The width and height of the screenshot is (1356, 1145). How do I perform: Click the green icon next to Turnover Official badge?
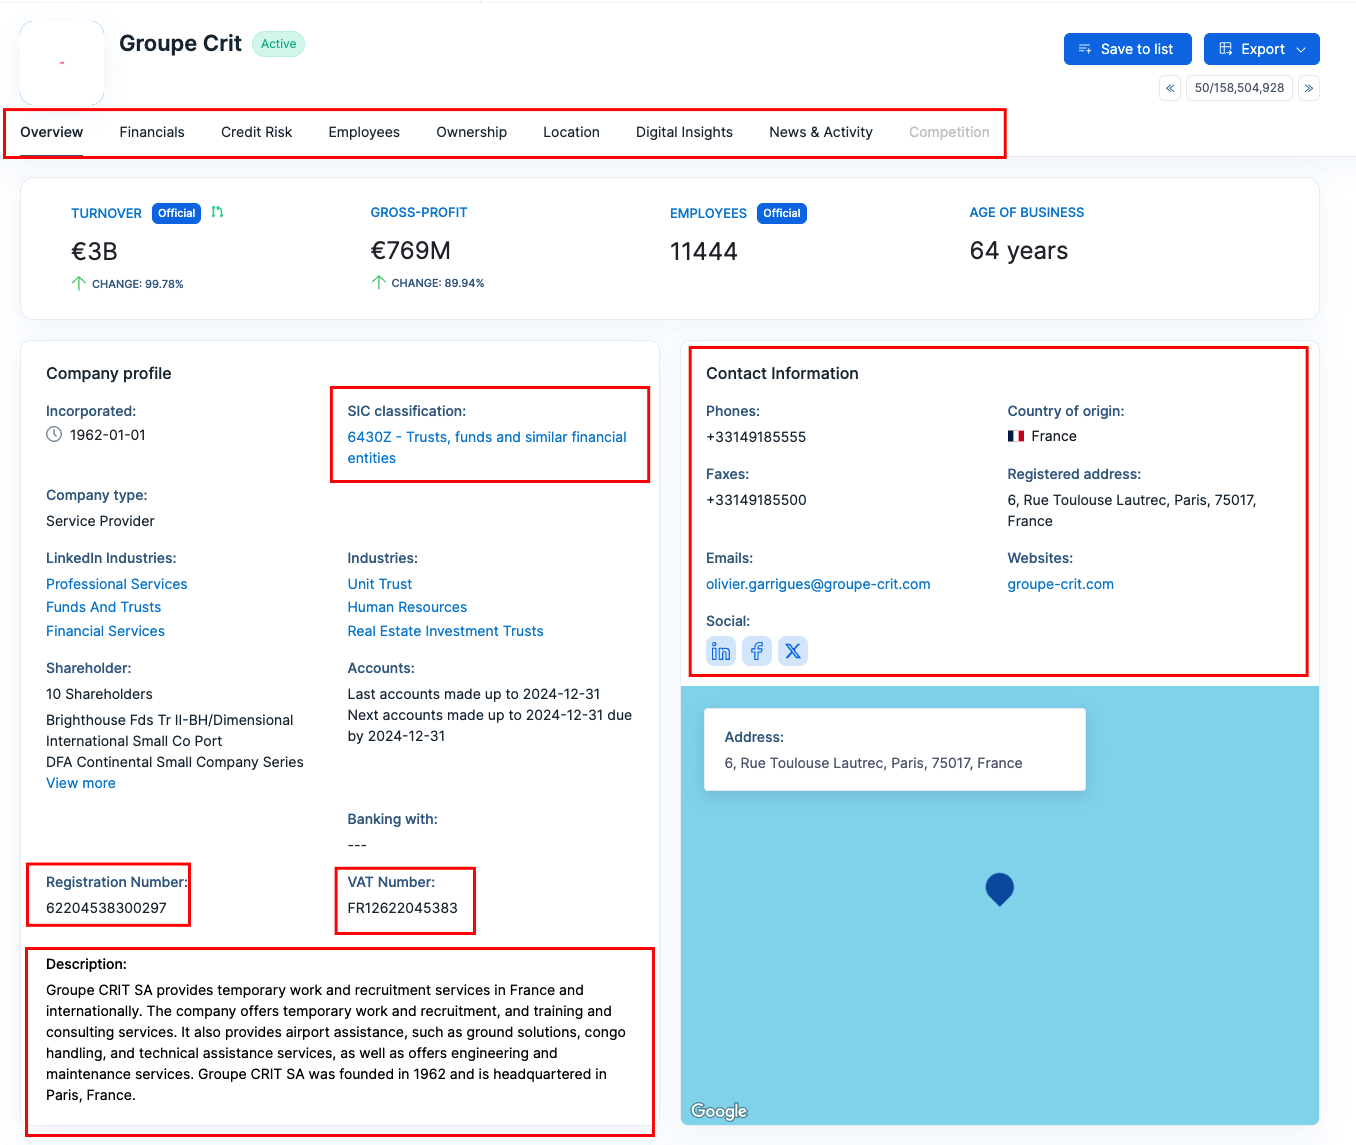coord(217,212)
